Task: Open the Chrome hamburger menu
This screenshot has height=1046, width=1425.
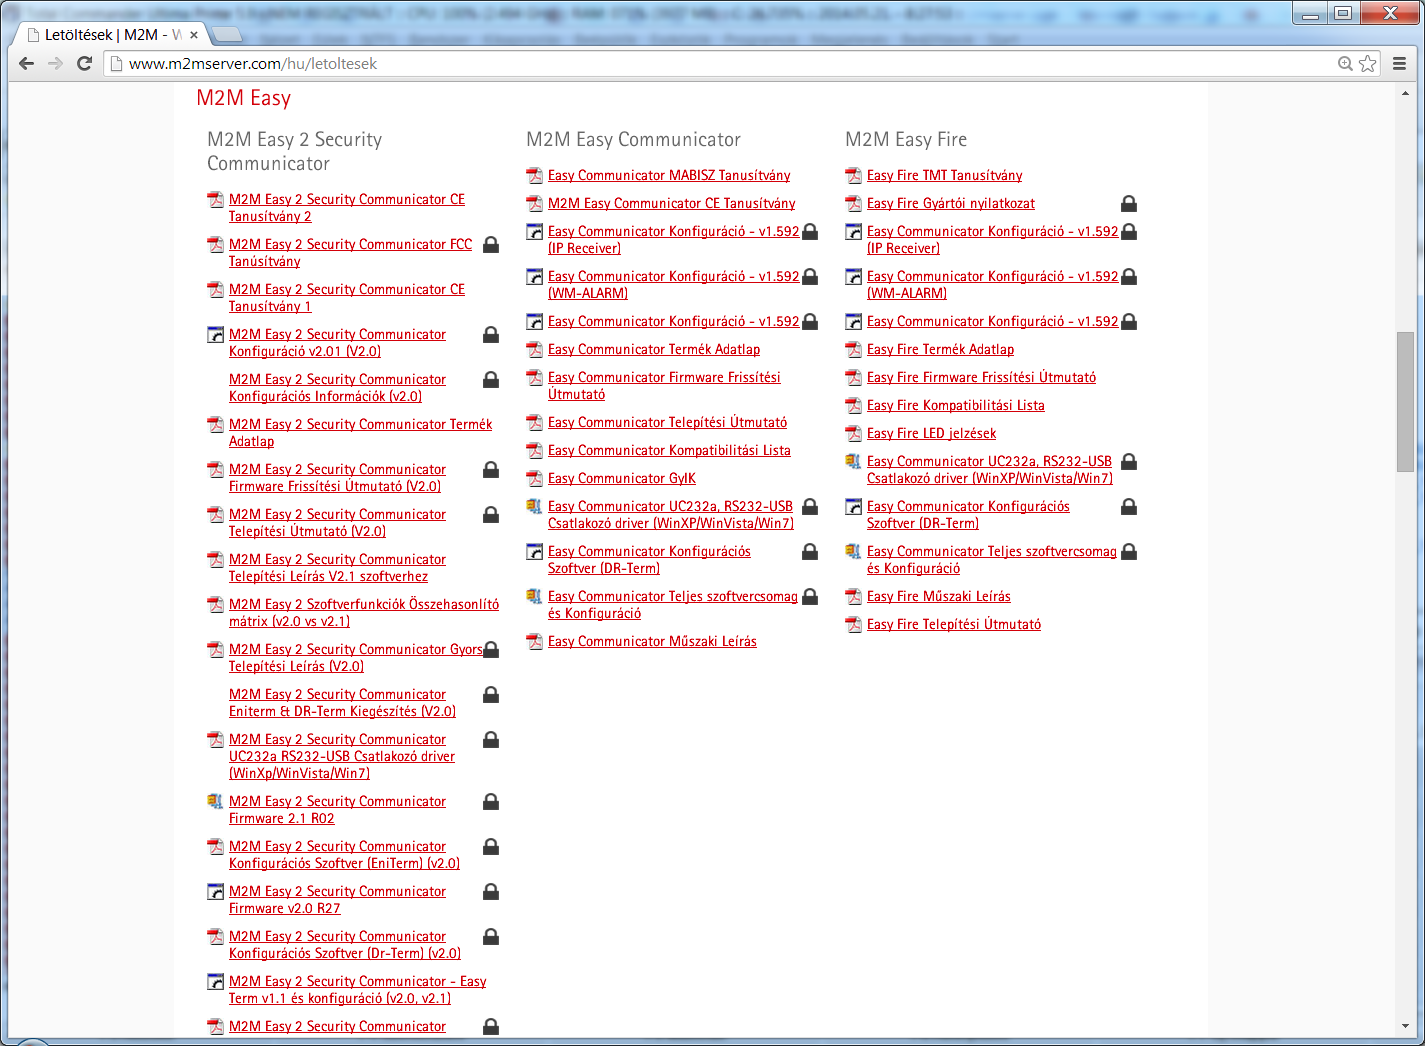Action: [x=1399, y=63]
